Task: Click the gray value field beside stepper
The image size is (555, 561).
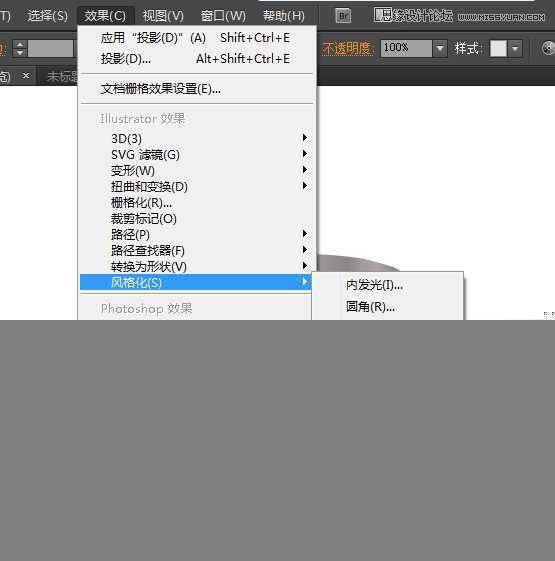Action: tap(50, 48)
